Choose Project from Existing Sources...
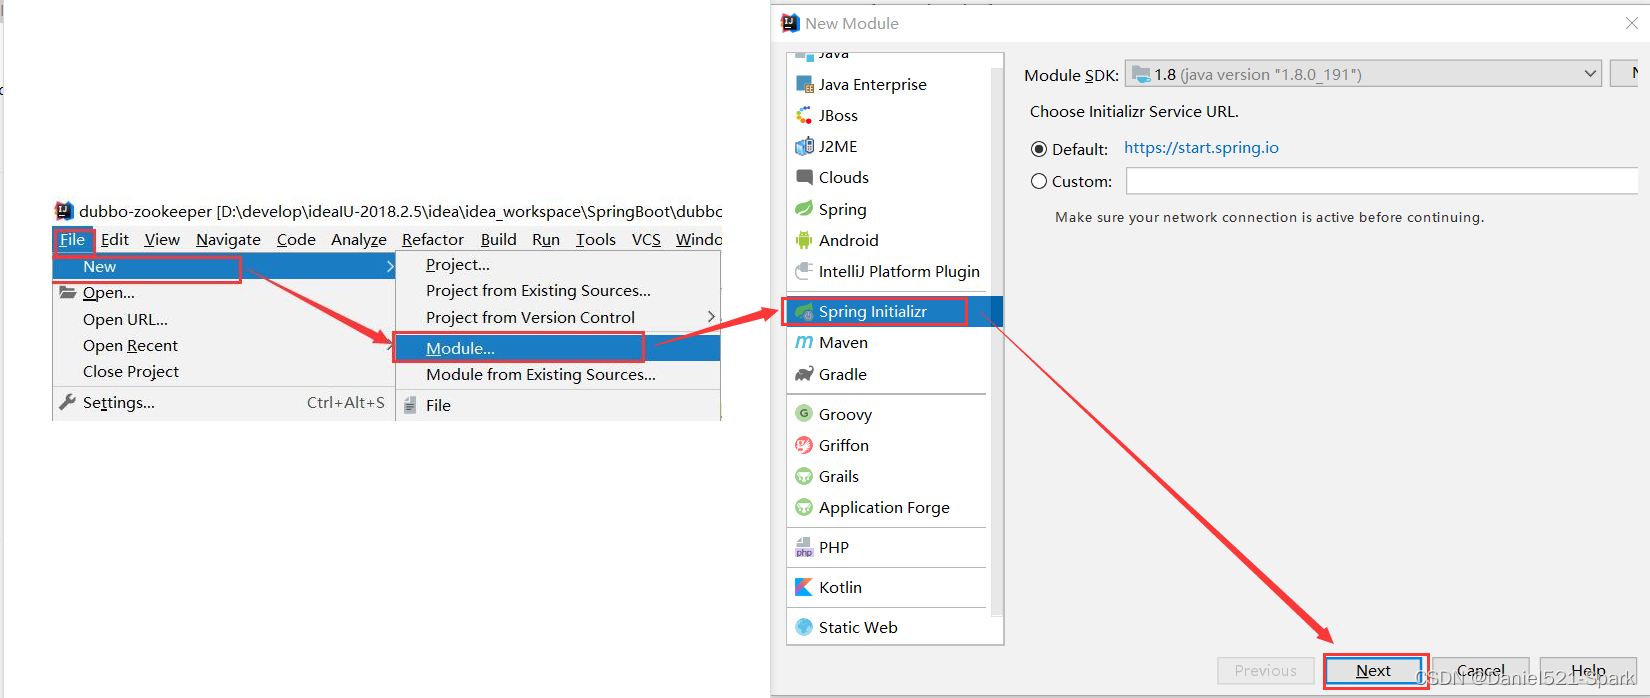The width and height of the screenshot is (1650, 698). click(x=558, y=290)
